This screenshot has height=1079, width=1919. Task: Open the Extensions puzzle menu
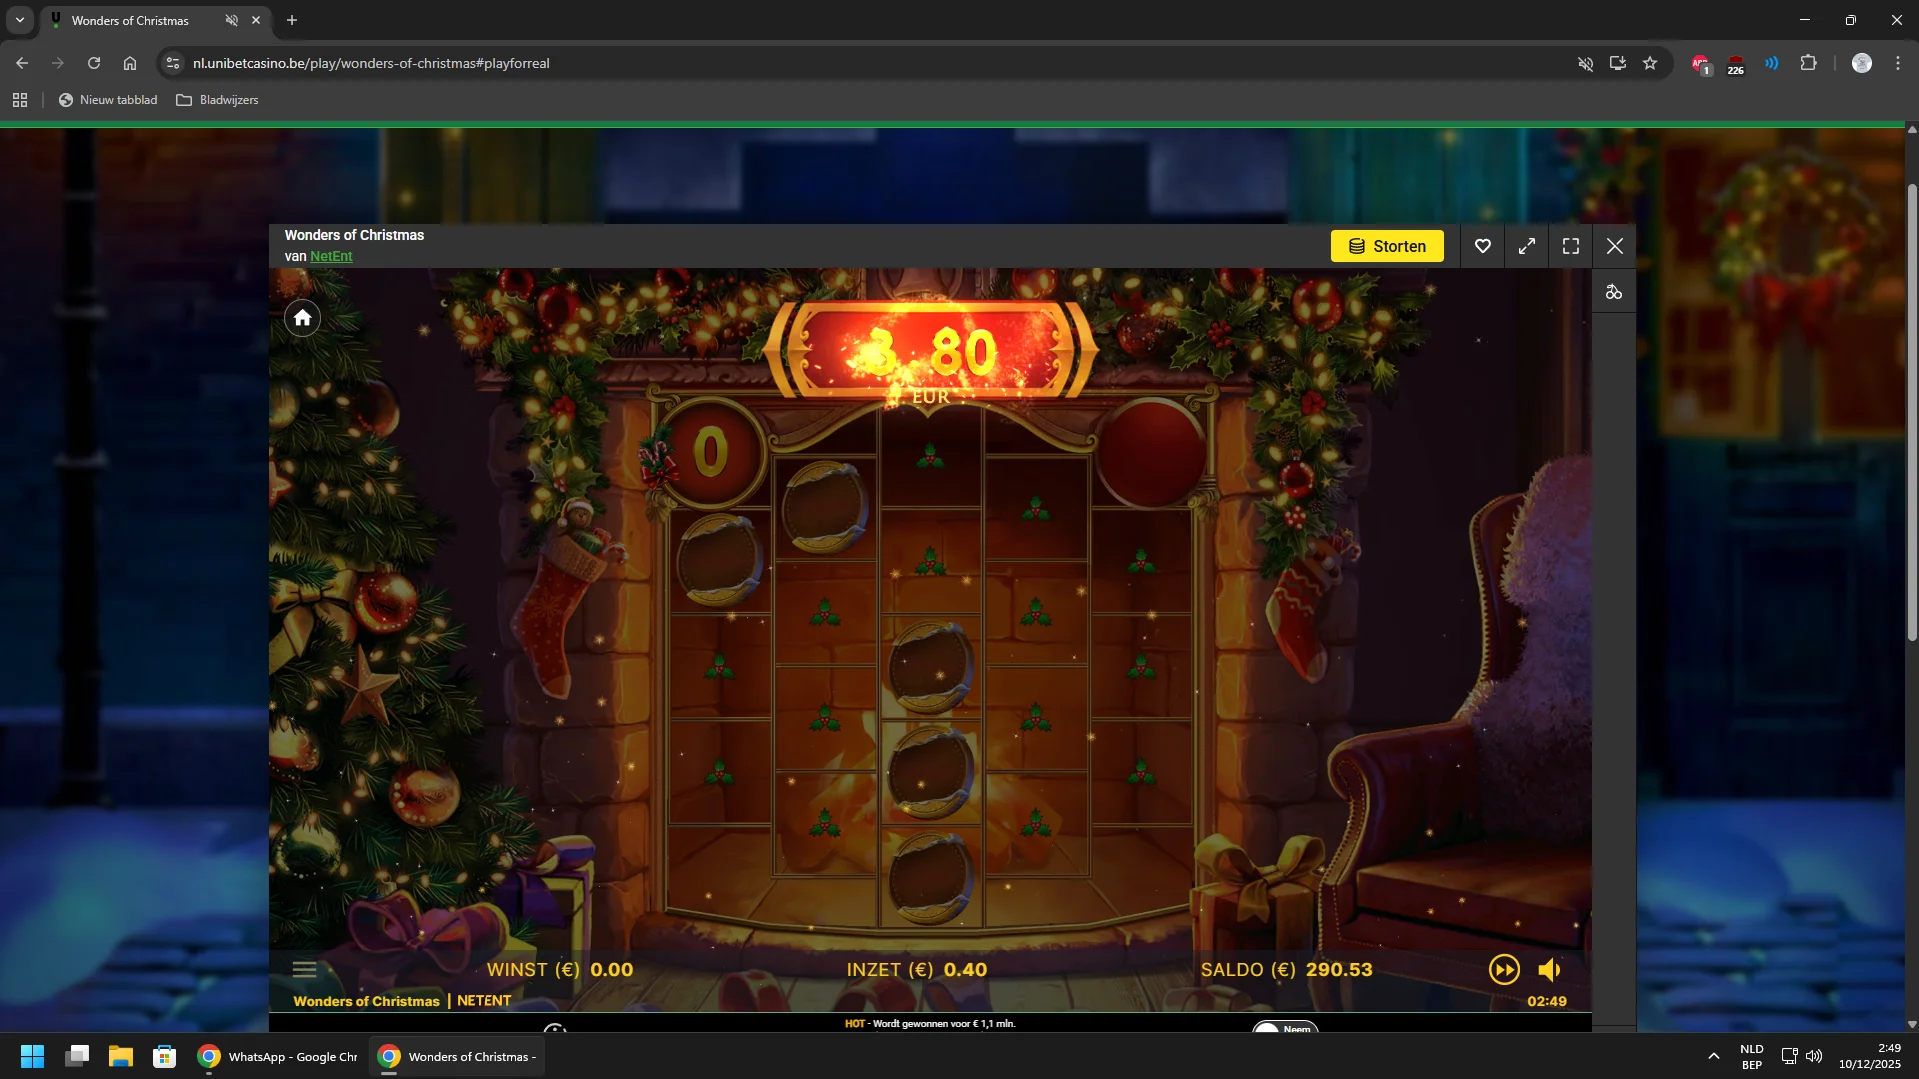coord(1808,63)
